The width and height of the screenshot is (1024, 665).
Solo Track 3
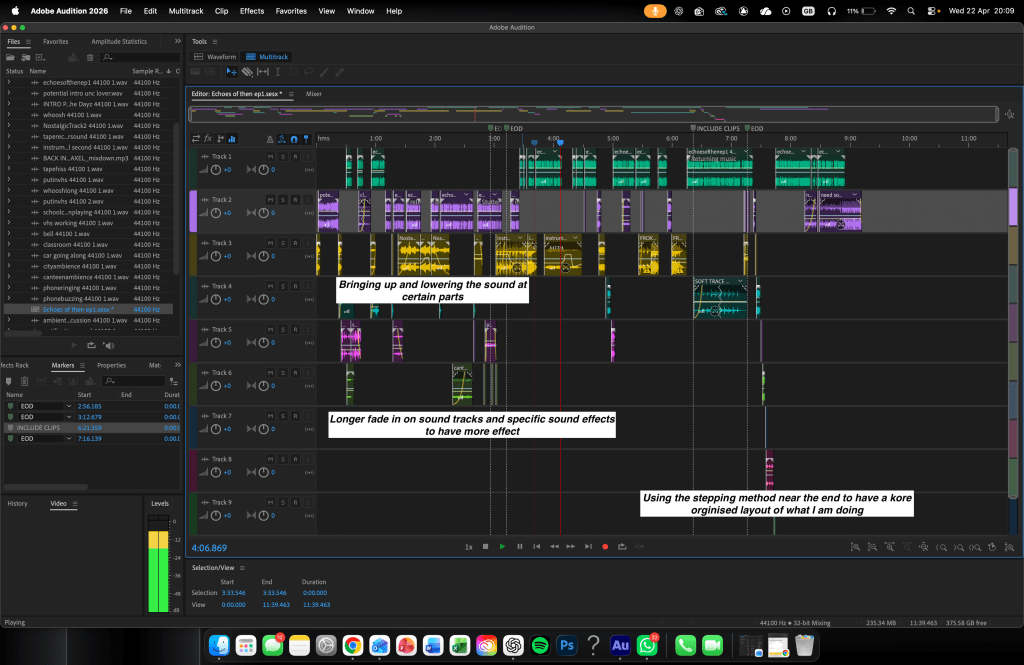(x=283, y=243)
